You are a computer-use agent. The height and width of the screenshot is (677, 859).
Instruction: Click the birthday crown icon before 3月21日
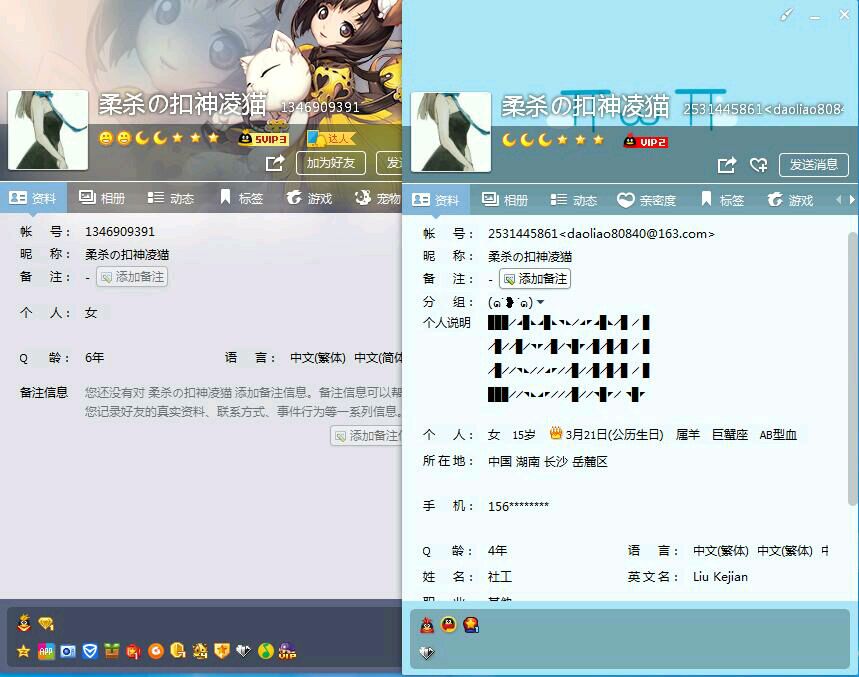tap(556, 434)
